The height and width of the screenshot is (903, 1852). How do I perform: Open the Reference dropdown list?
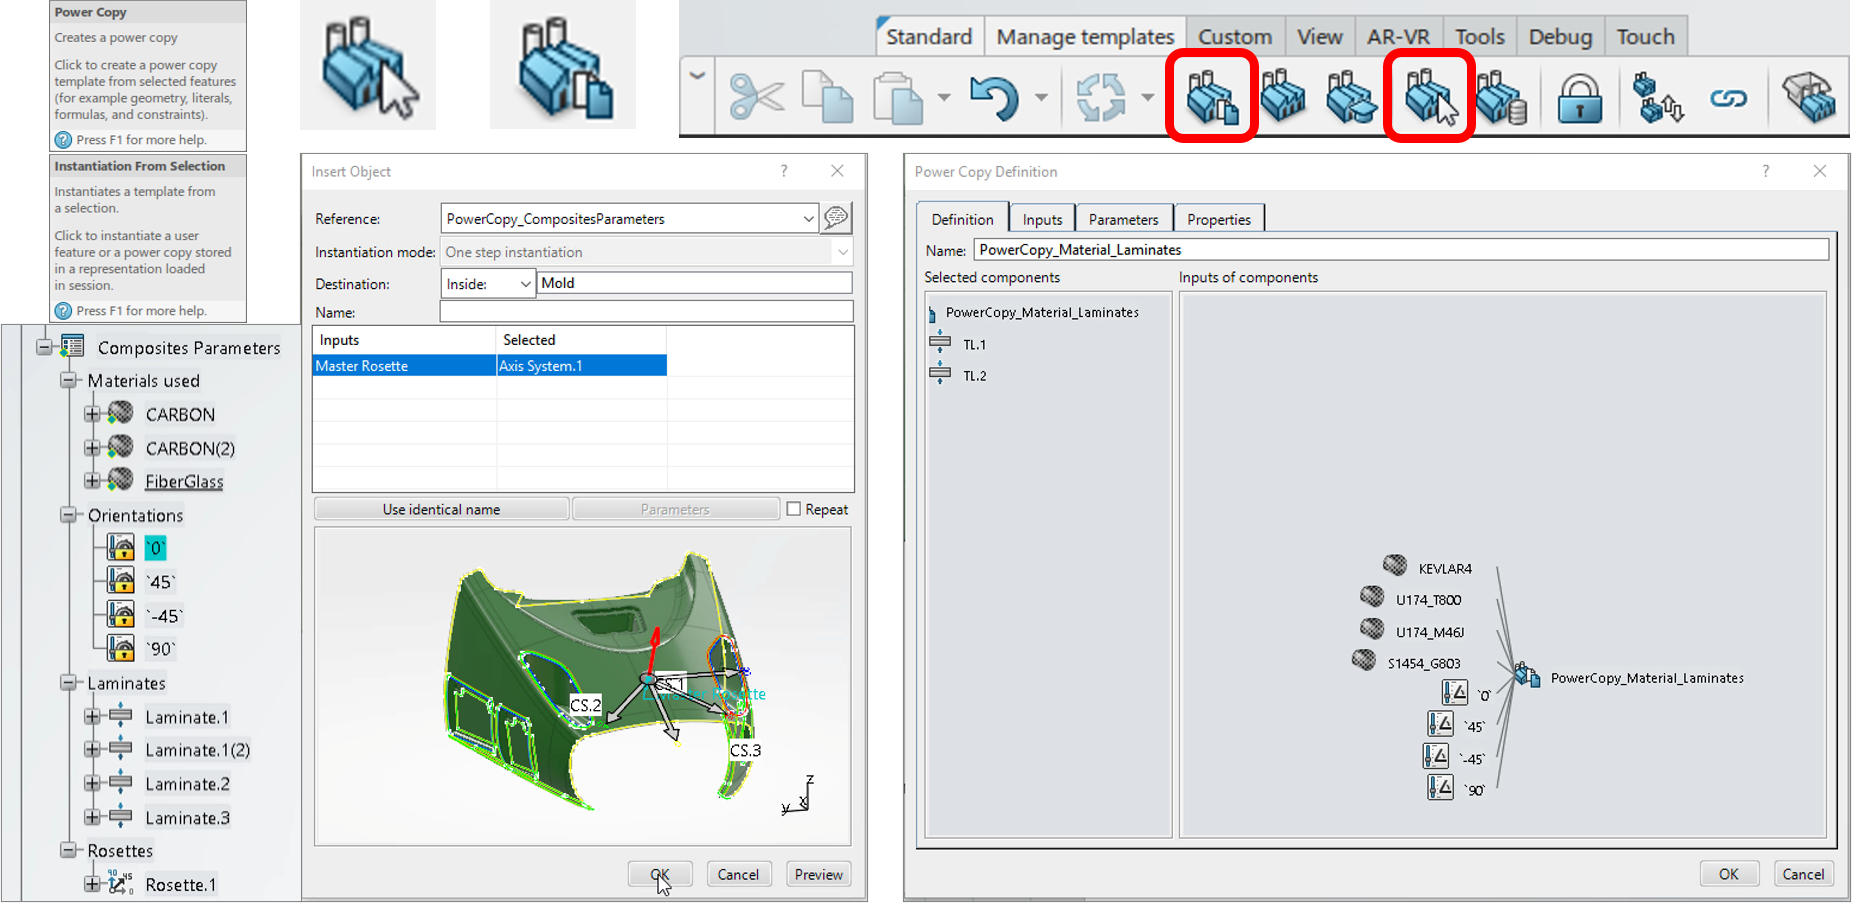(807, 219)
